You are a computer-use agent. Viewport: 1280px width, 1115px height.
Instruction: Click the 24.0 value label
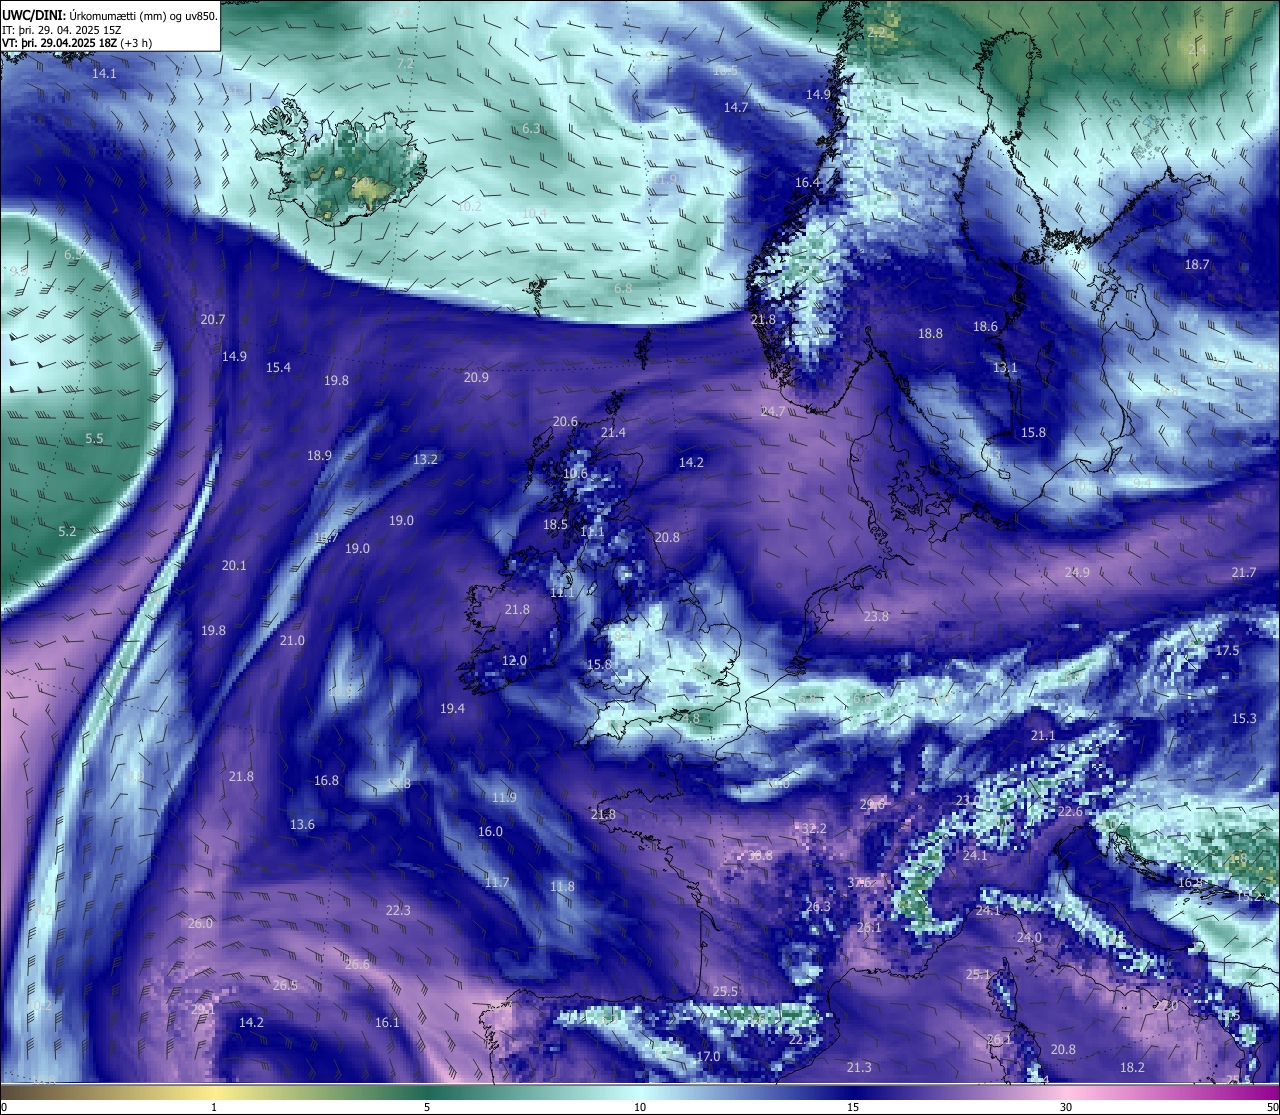[x=1029, y=938]
